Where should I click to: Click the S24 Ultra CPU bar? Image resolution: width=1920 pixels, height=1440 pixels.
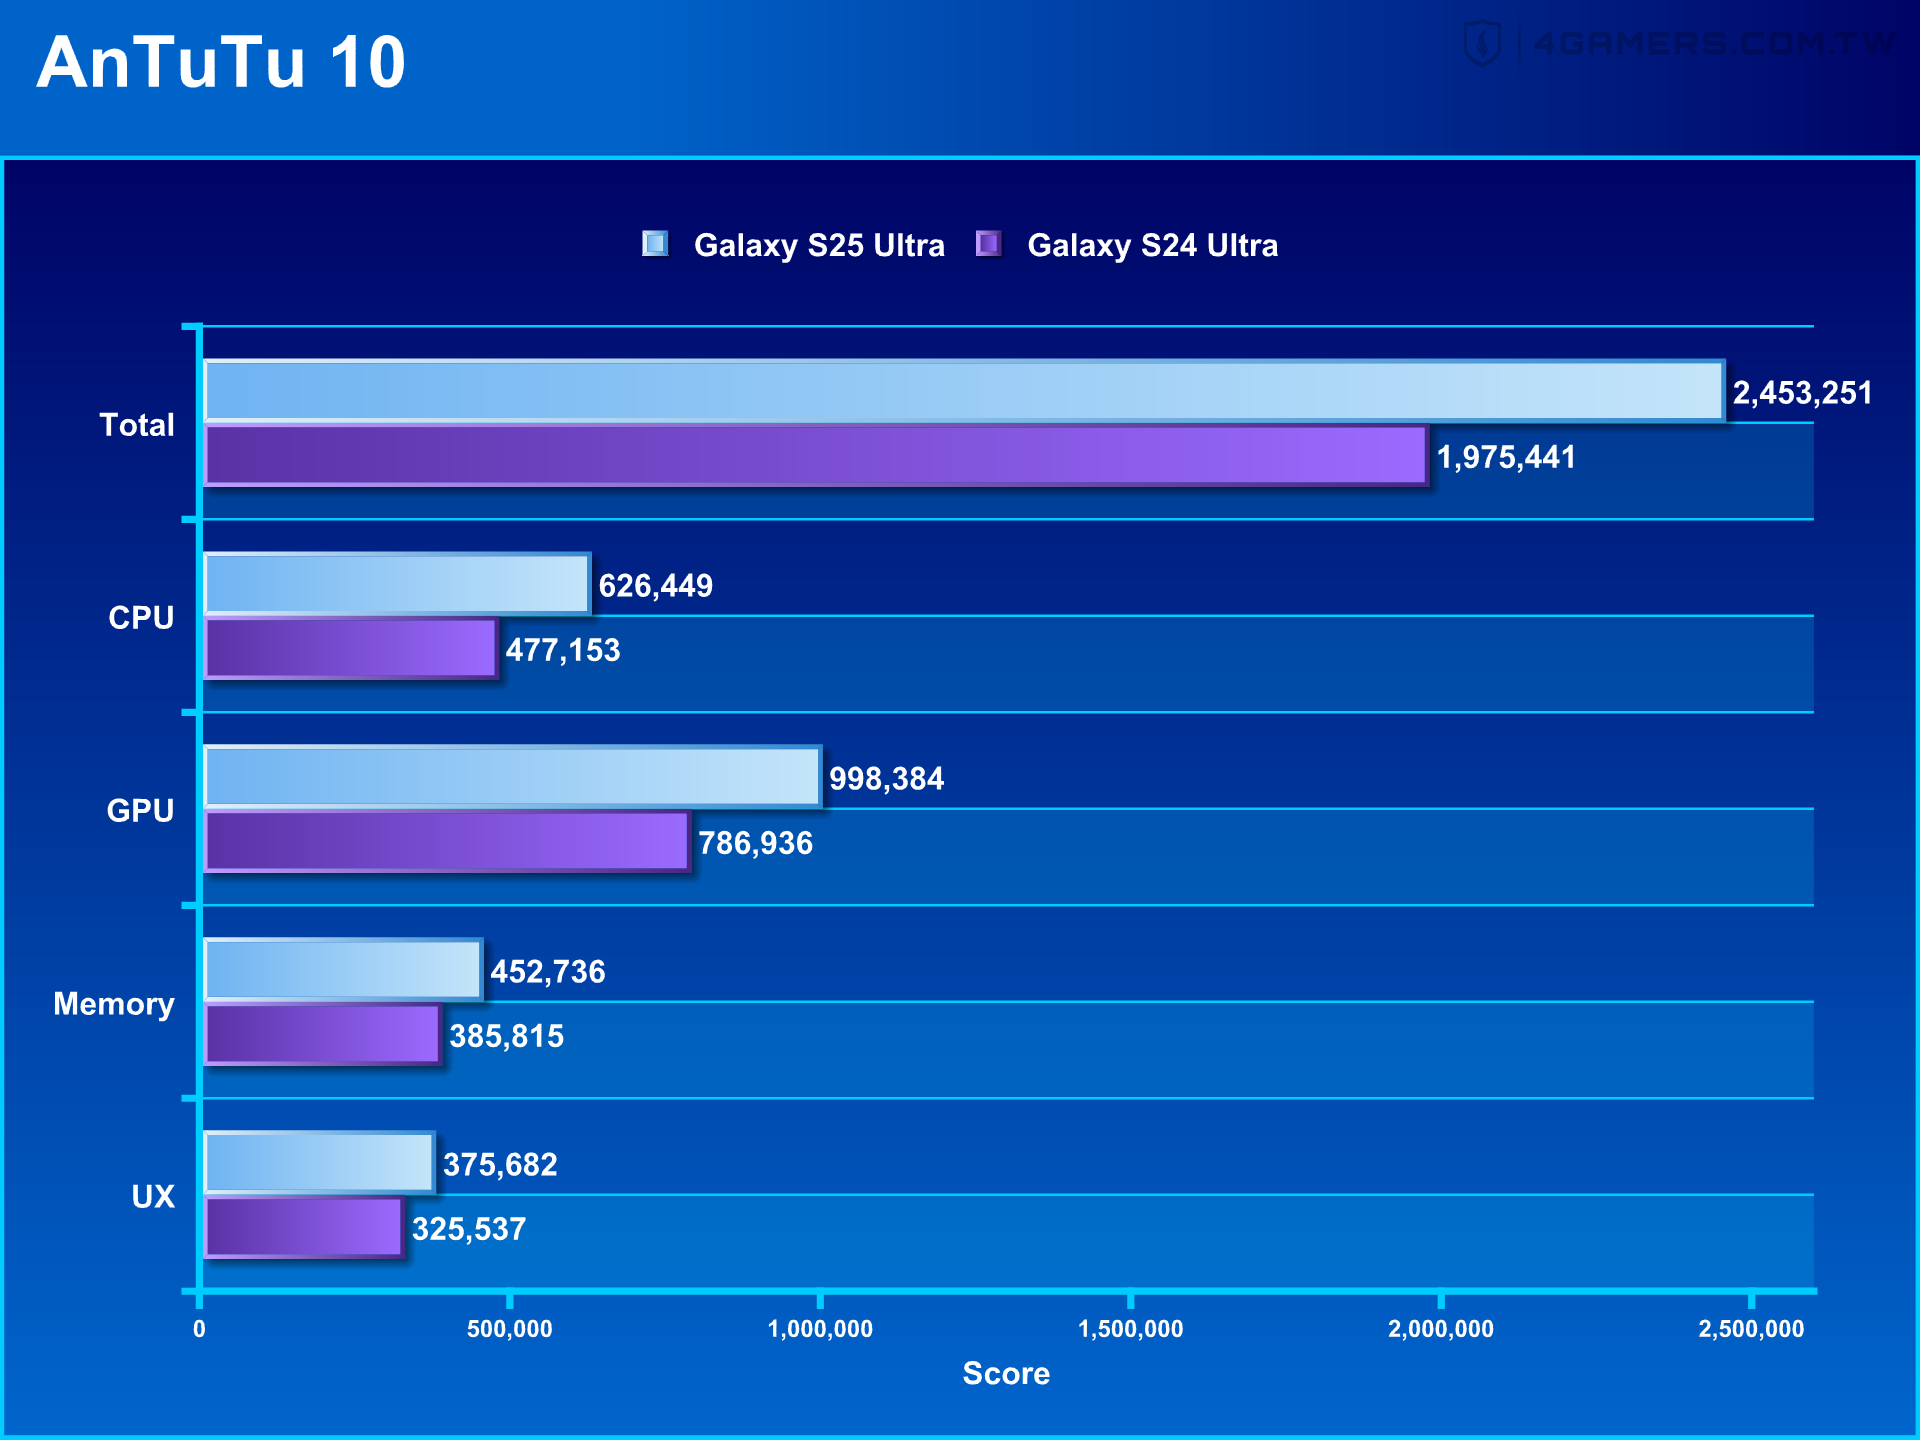[351, 649]
